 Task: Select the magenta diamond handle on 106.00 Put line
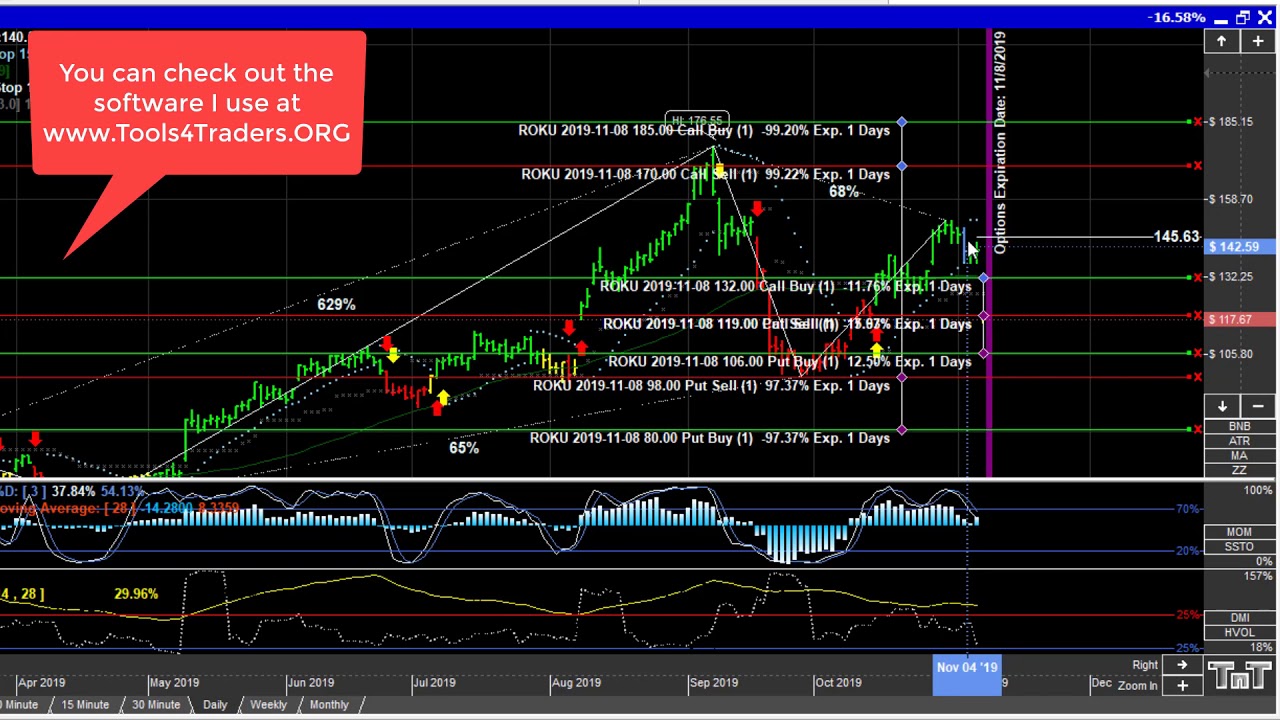[x=984, y=353]
